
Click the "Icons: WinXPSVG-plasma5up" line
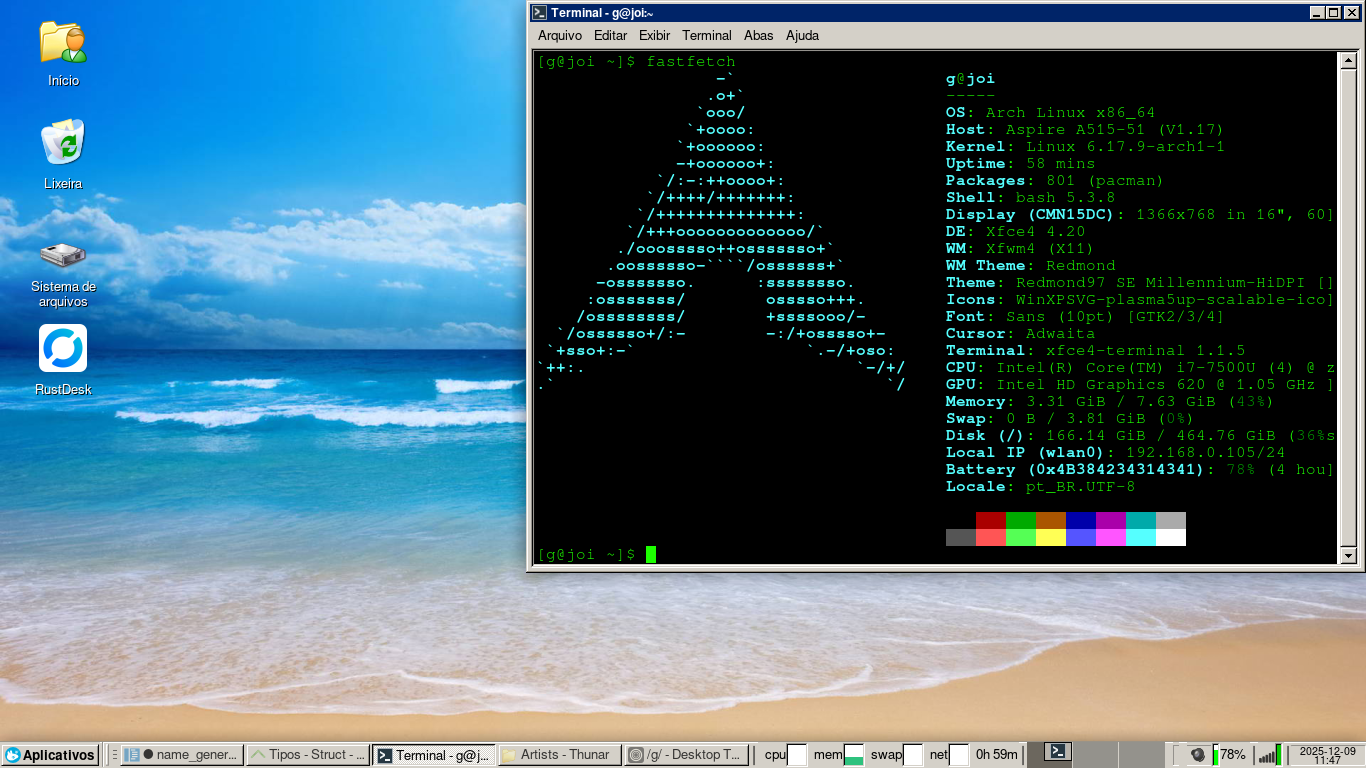click(x=1141, y=300)
